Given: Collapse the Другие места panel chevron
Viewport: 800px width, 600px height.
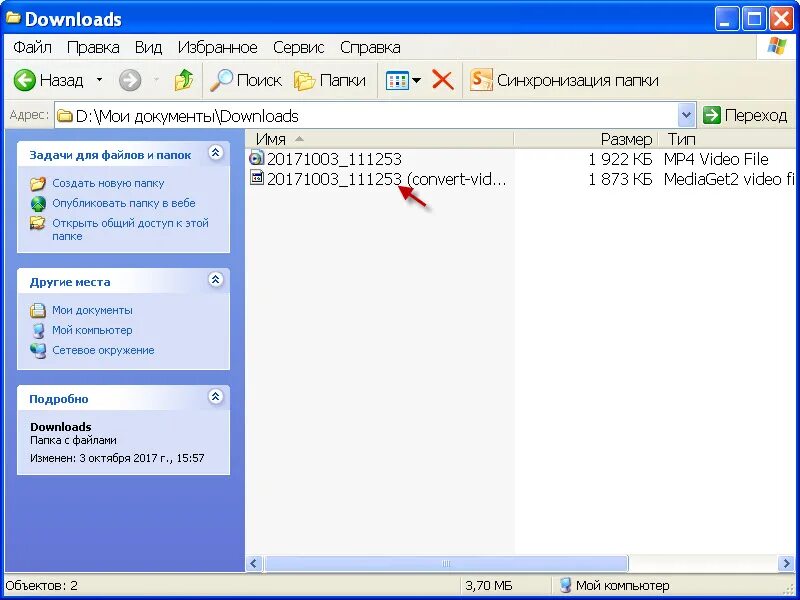Looking at the screenshot, I should [x=216, y=281].
